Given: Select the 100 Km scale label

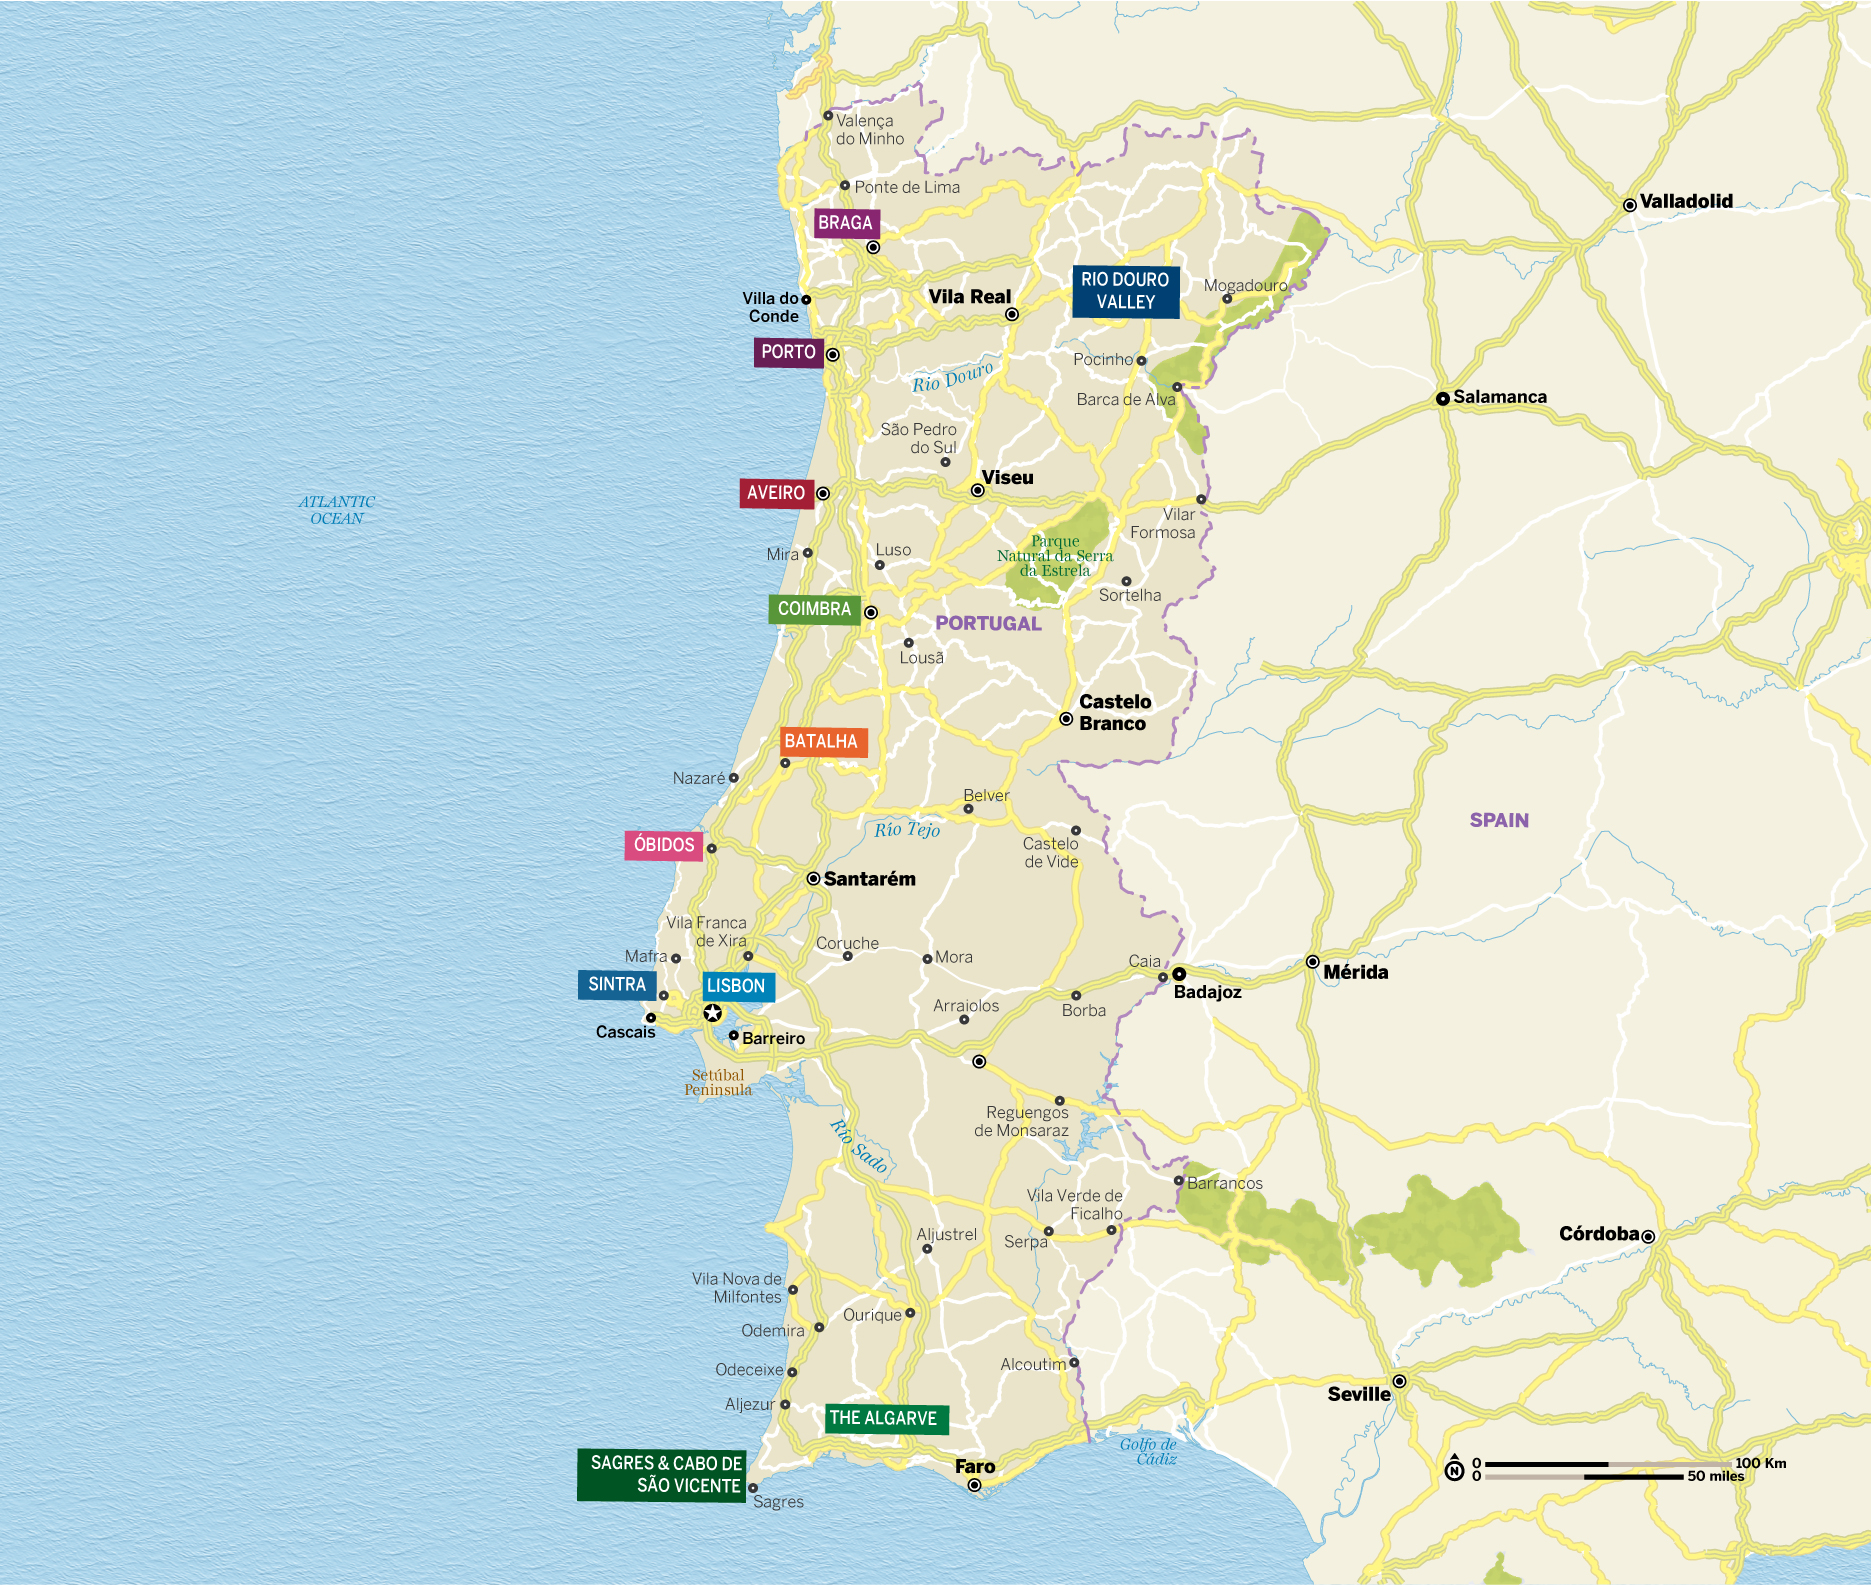Looking at the screenshot, I should point(1761,1463).
